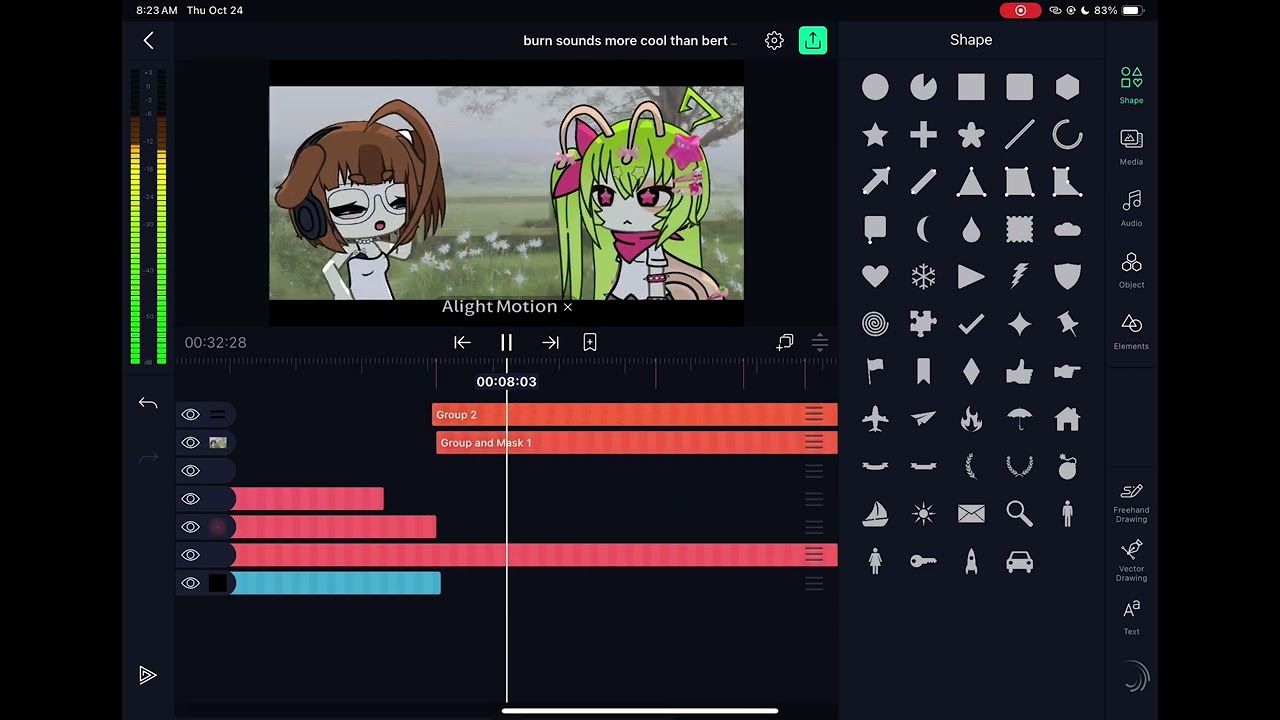Insert the speech bubble shape
This screenshot has height=720, width=1280.
[x=875, y=230]
